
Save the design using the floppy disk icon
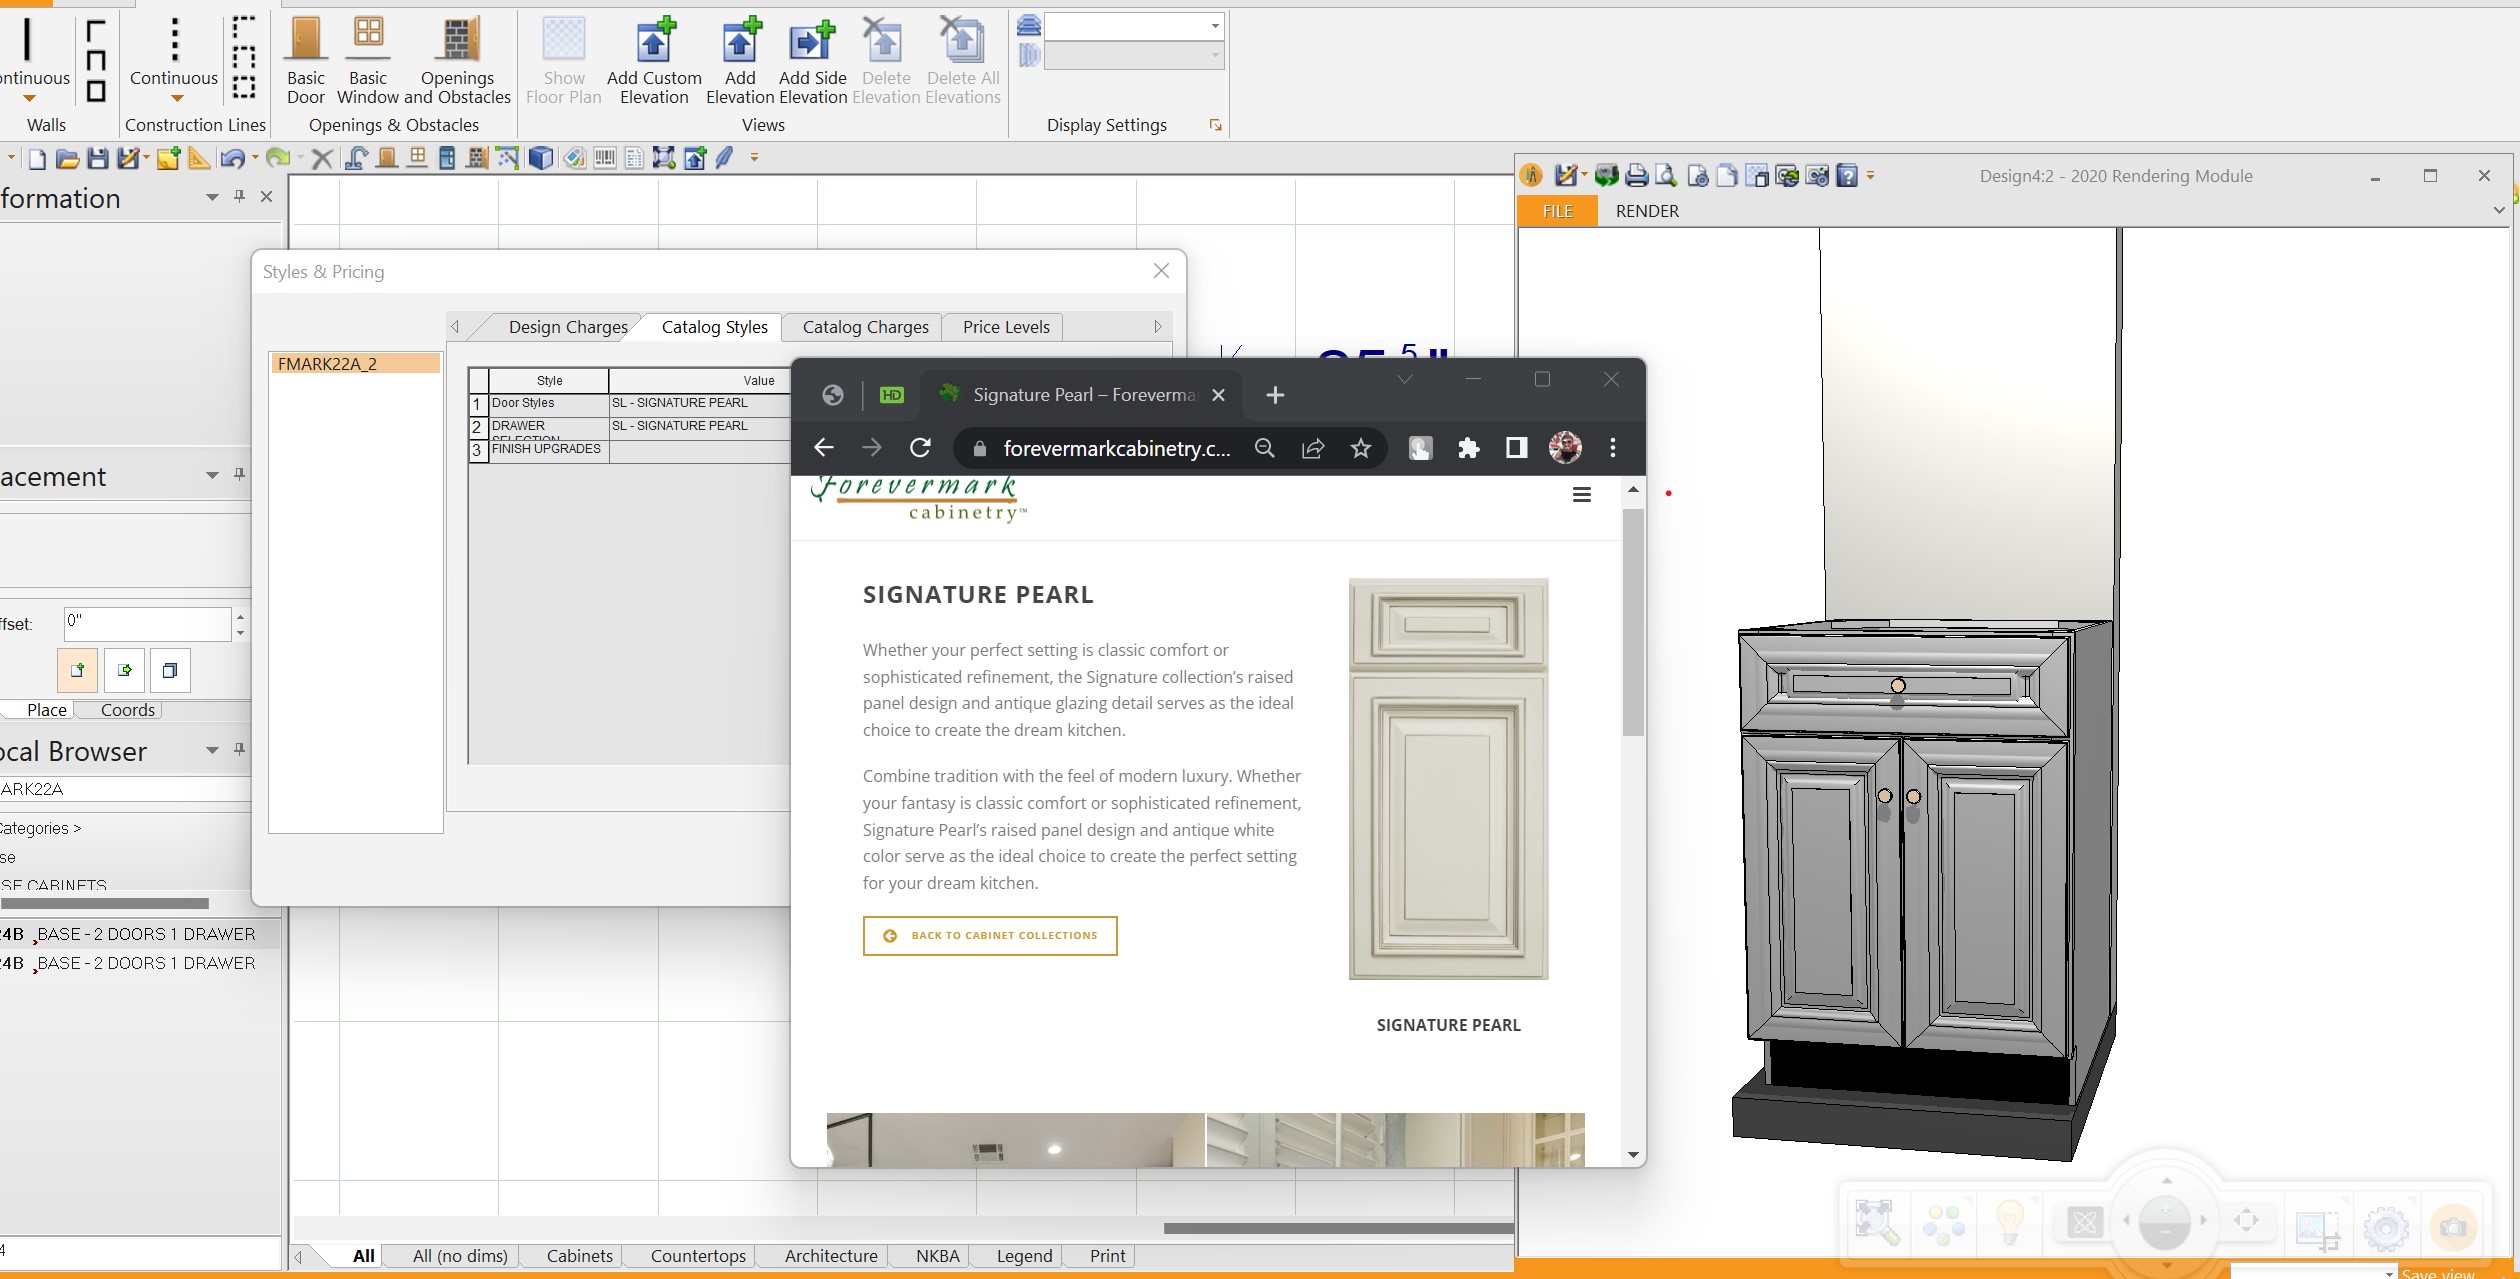pos(97,158)
